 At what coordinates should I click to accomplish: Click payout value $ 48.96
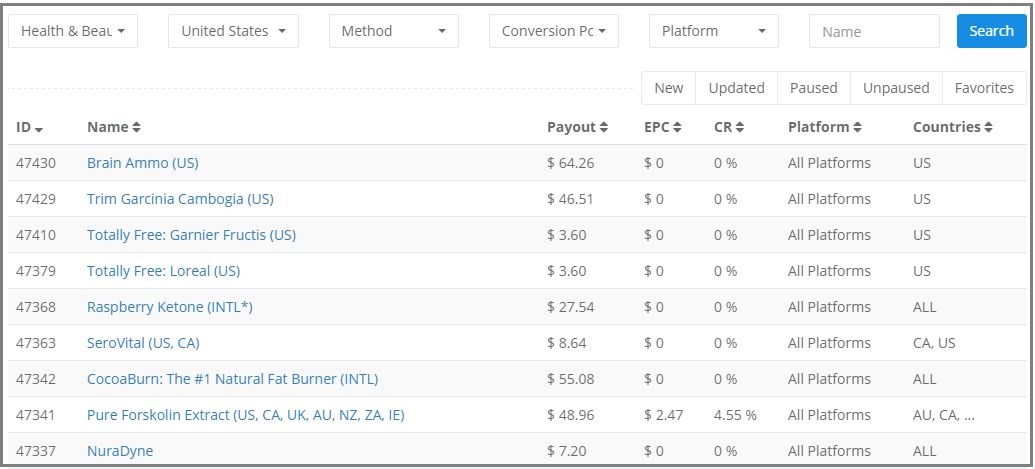coord(570,415)
